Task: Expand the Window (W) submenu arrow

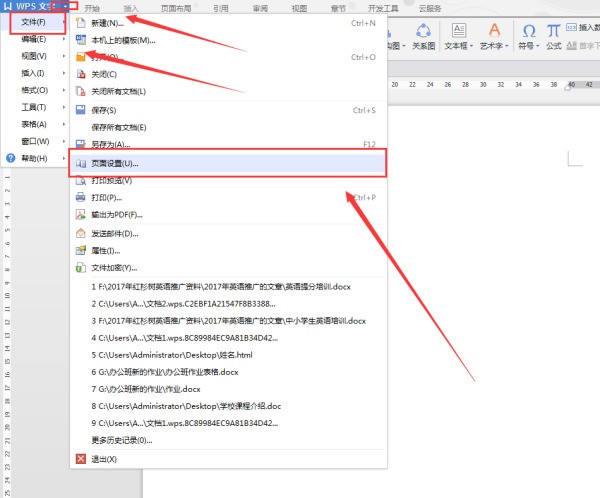Action: (x=64, y=141)
